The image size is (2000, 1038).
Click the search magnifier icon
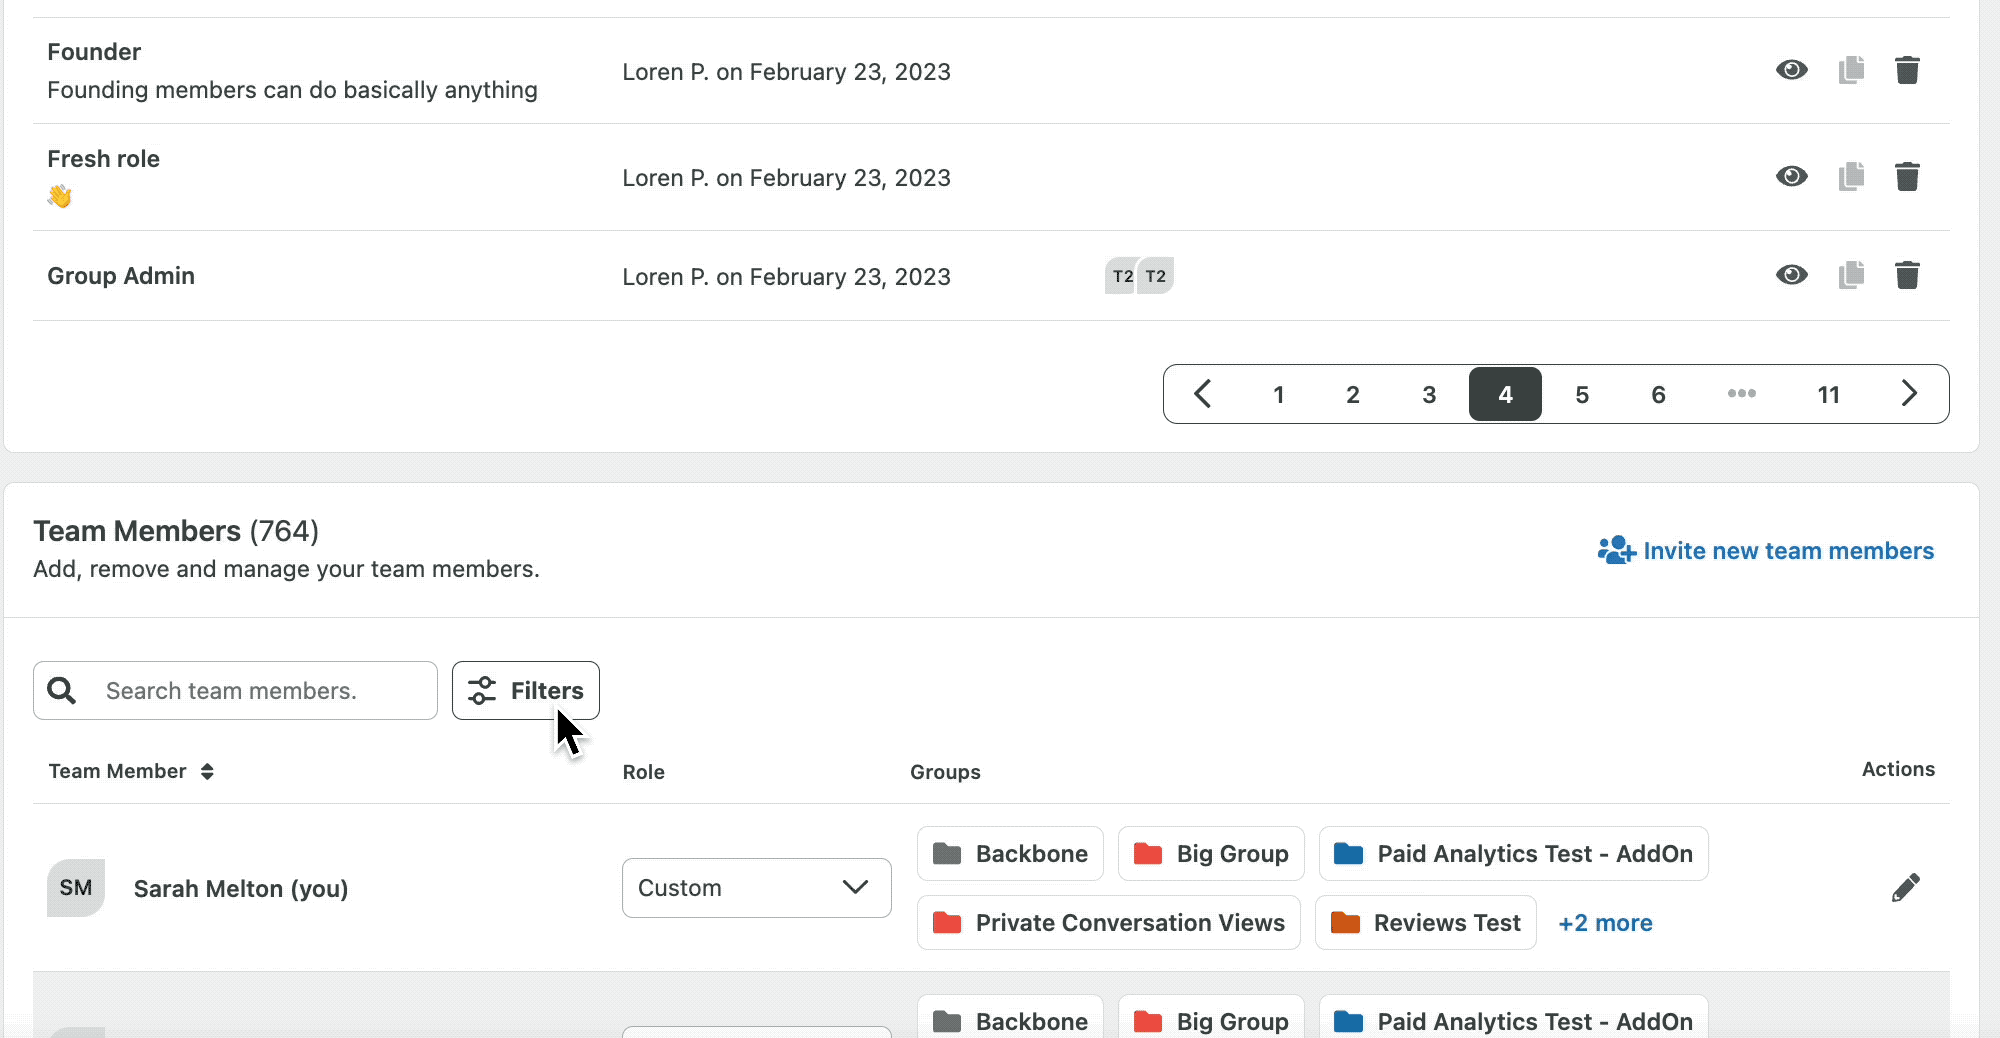(62, 690)
